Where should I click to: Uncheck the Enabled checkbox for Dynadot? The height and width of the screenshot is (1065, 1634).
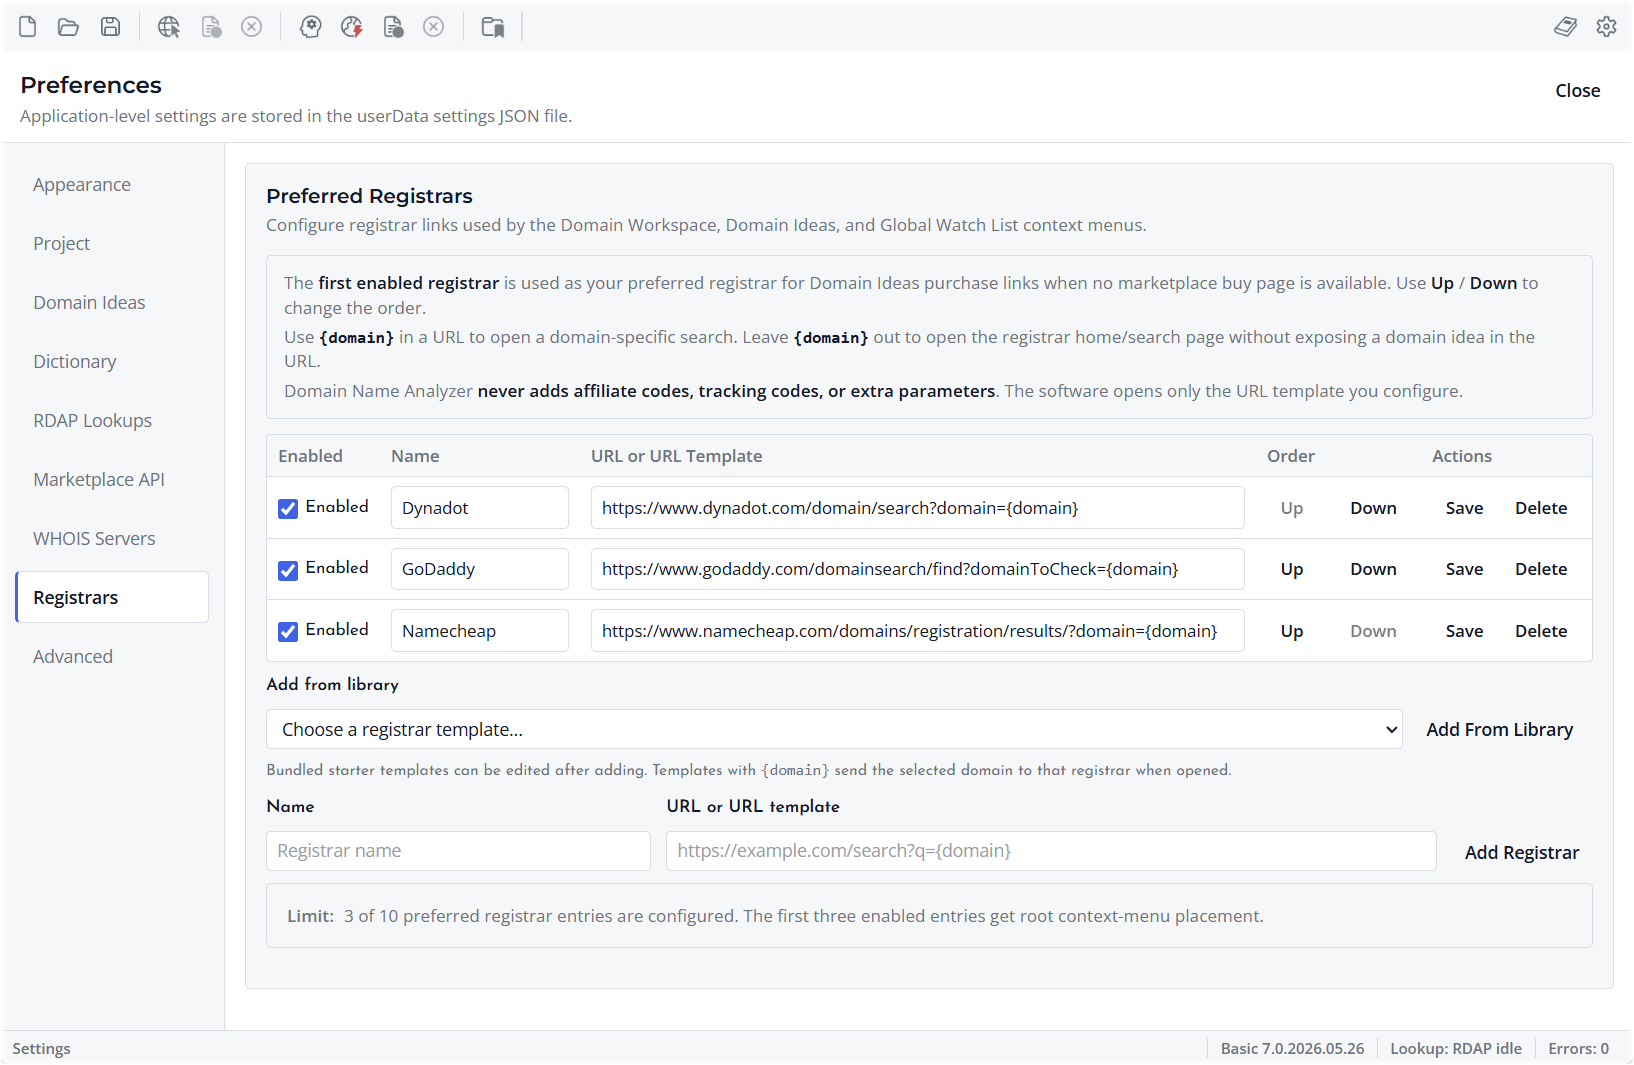(x=288, y=509)
